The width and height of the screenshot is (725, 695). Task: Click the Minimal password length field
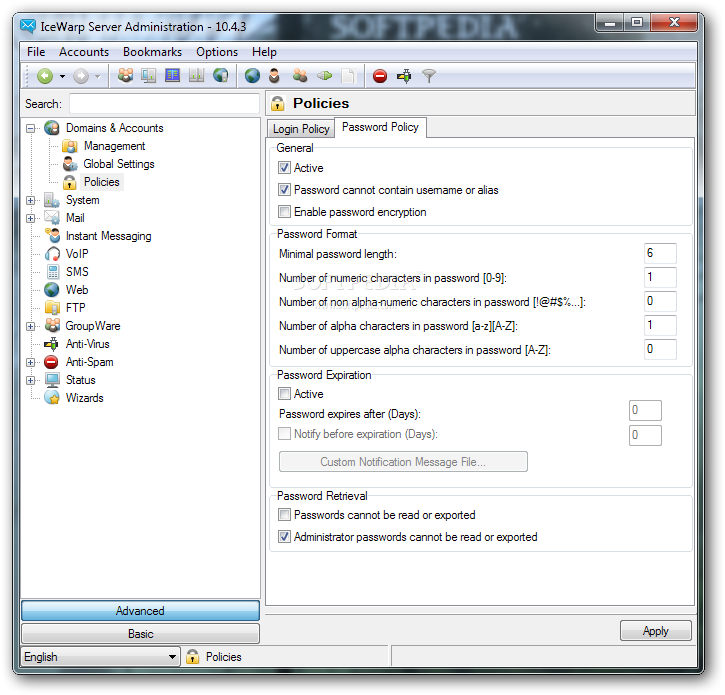(x=660, y=253)
